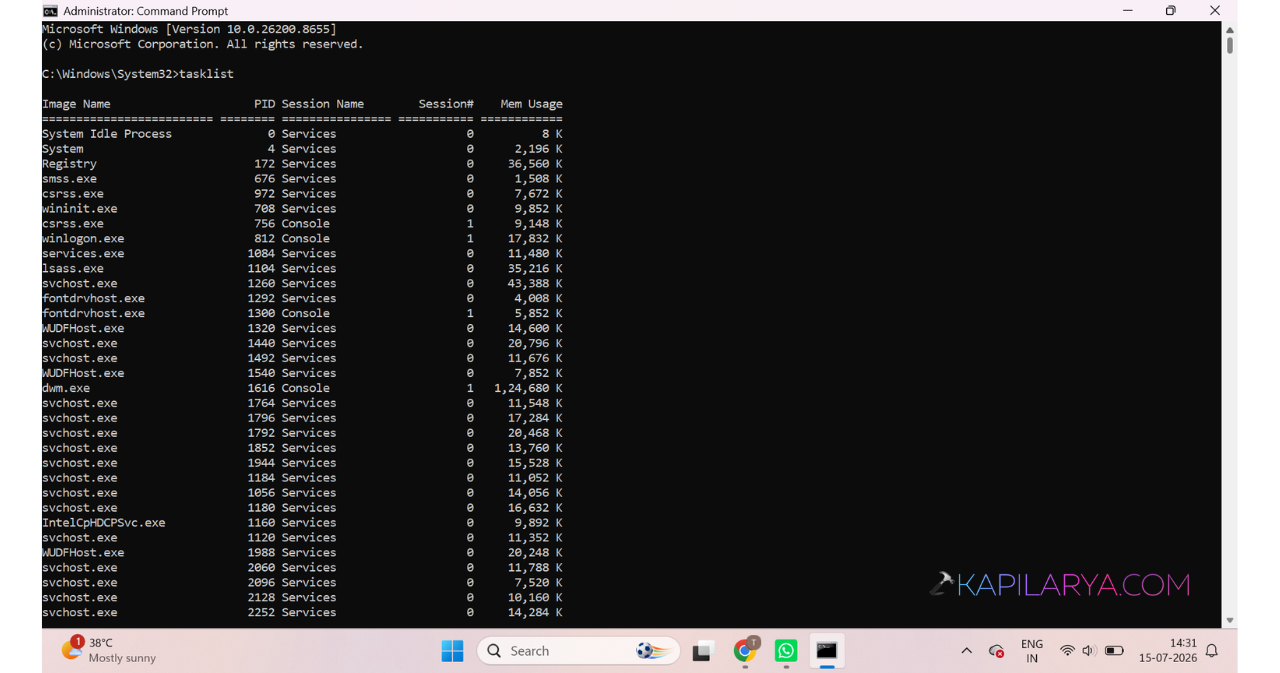Click the "dwm.exe" process name

(x=66, y=388)
